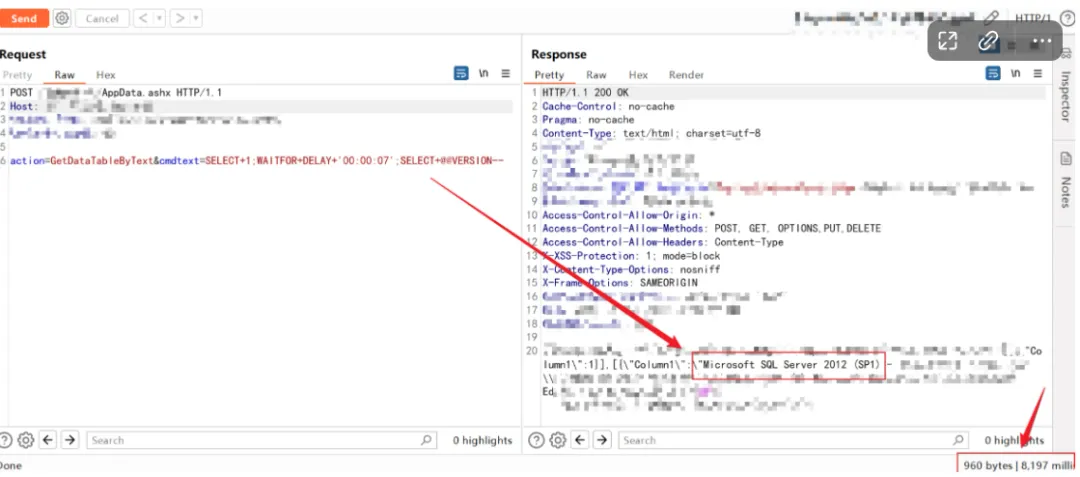This screenshot has height=477, width=1080.
Task: Click Cache-Control: no-cache header
Action: tap(608, 107)
